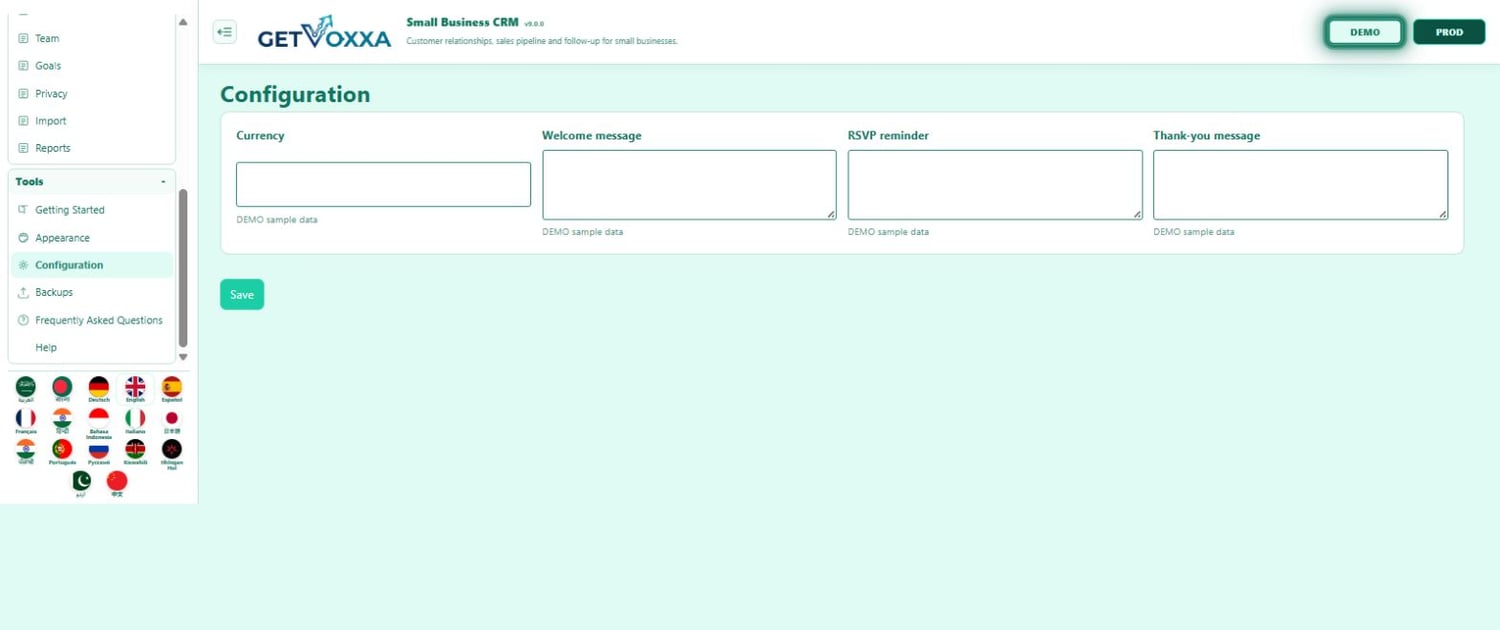Click the sidebar scrollbar down arrow
This screenshot has width=1500, height=630.
[x=182, y=357]
